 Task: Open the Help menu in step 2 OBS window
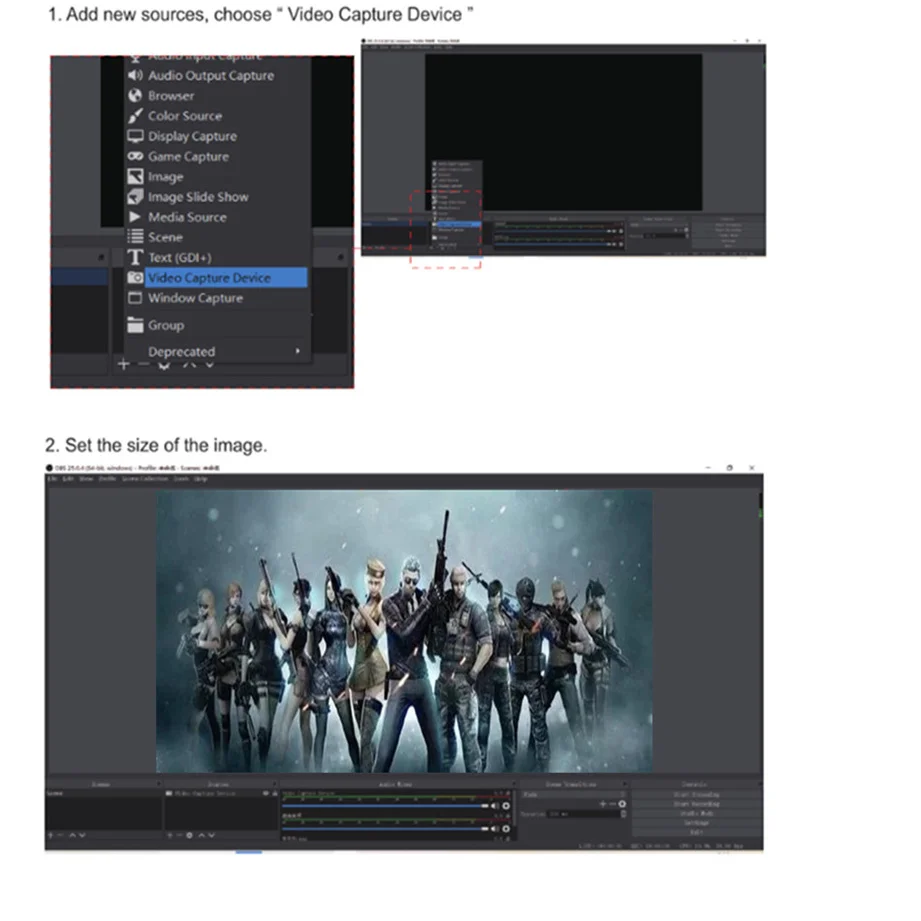pos(200,479)
